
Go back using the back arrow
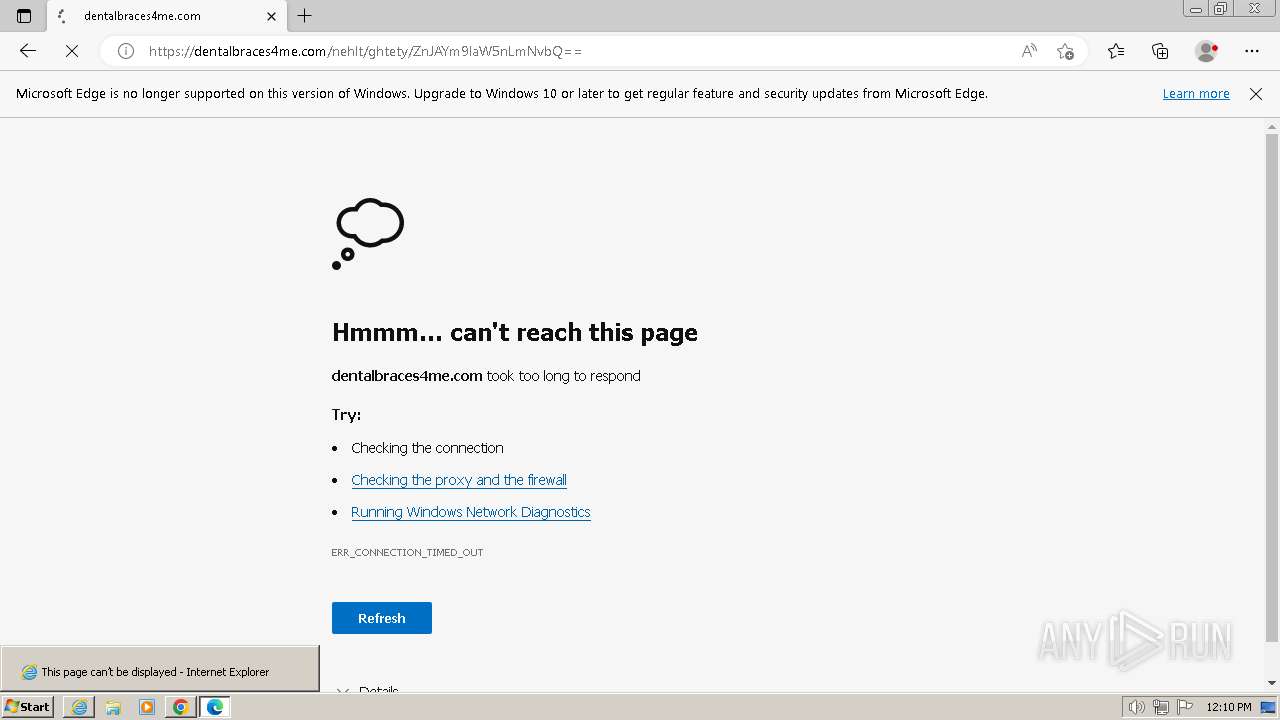pyautogui.click(x=28, y=51)
